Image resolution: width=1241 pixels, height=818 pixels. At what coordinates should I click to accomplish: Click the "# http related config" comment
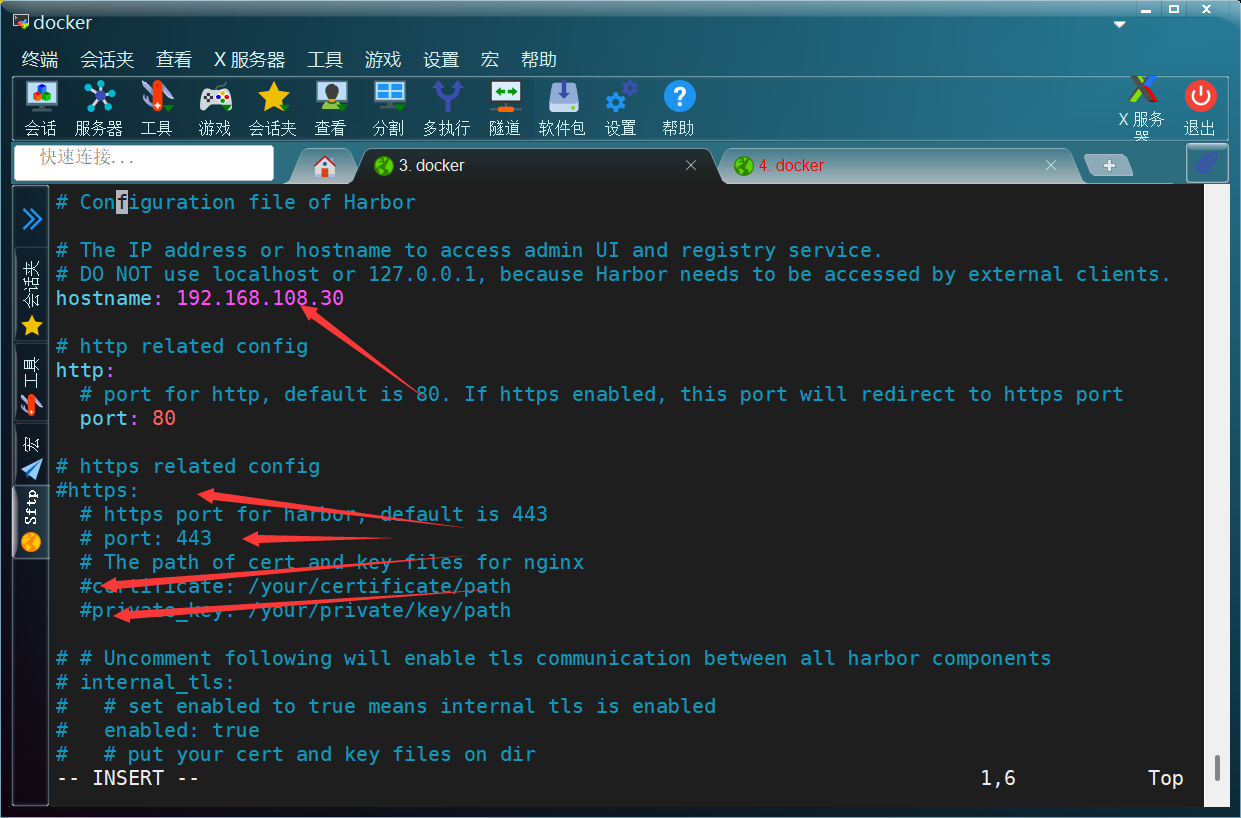click(x=182, y=346)
